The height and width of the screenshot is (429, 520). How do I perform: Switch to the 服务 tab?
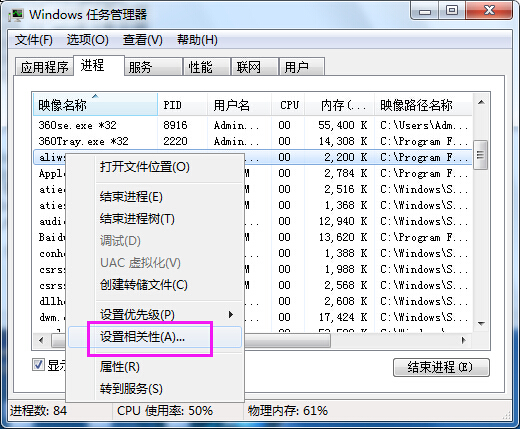(x=153, y=67)
